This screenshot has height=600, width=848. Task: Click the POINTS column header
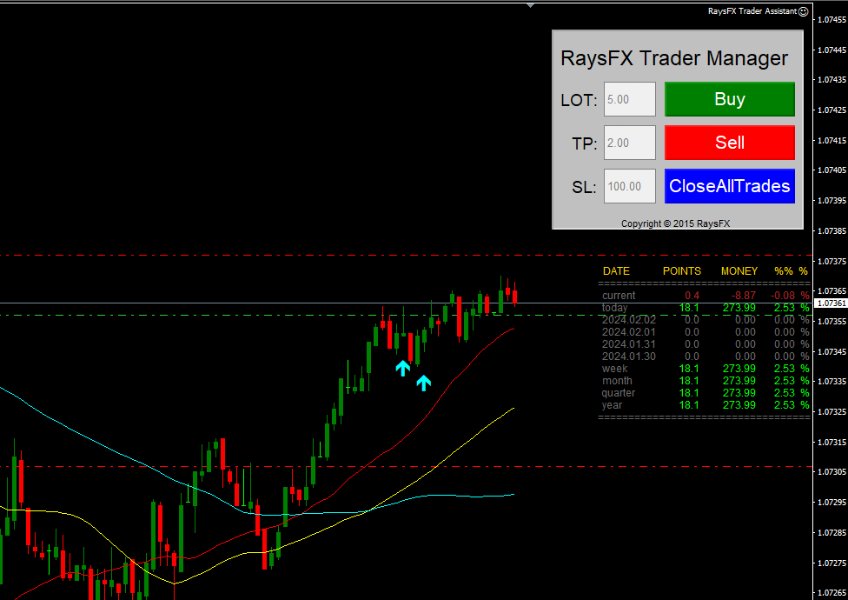pos(681,271)
